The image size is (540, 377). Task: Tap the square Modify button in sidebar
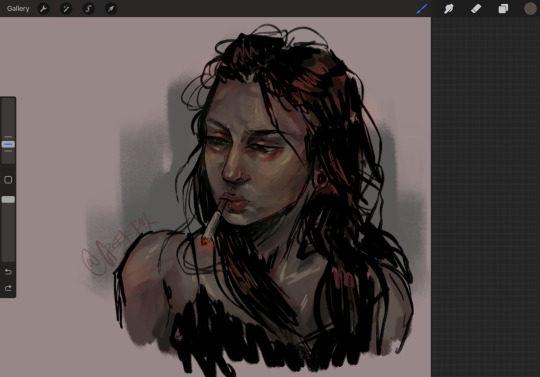pyautogui.click(x=8, y=180)
